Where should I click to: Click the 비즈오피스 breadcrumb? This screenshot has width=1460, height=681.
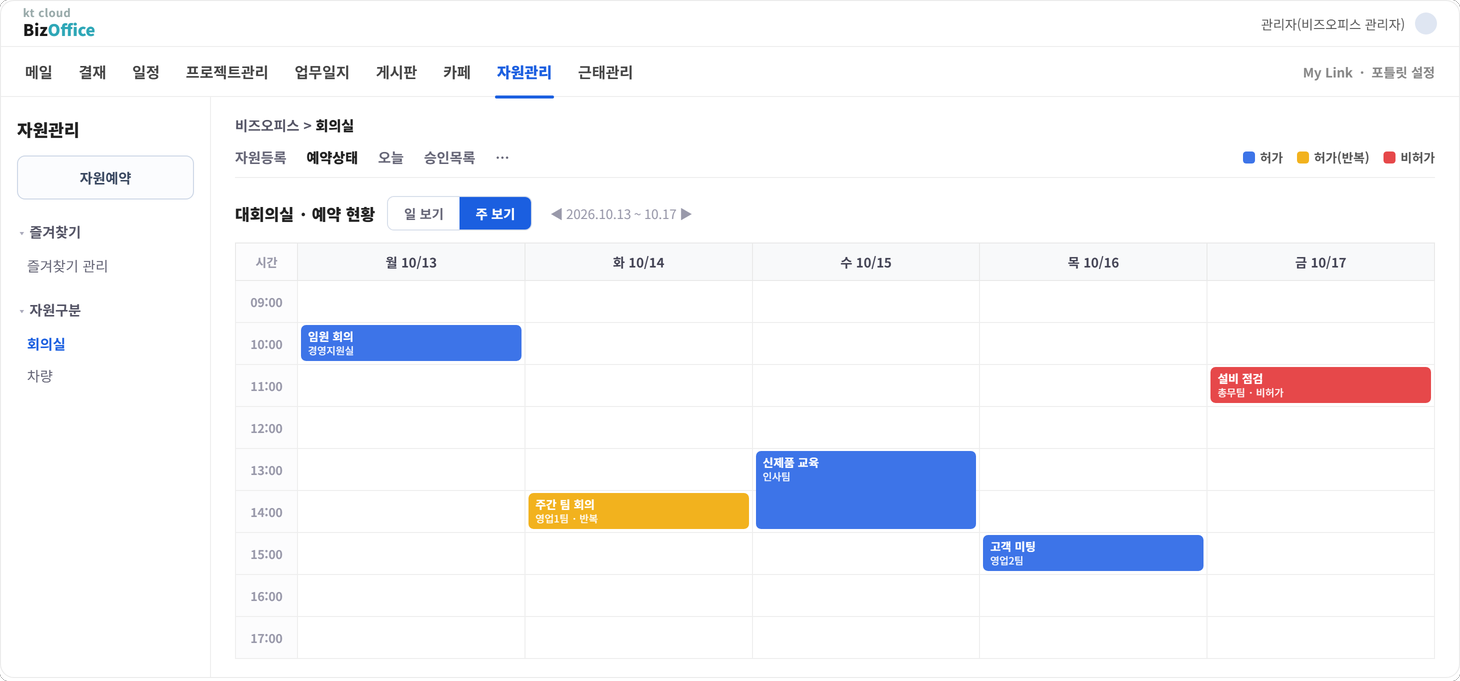(x=267, y=126)
